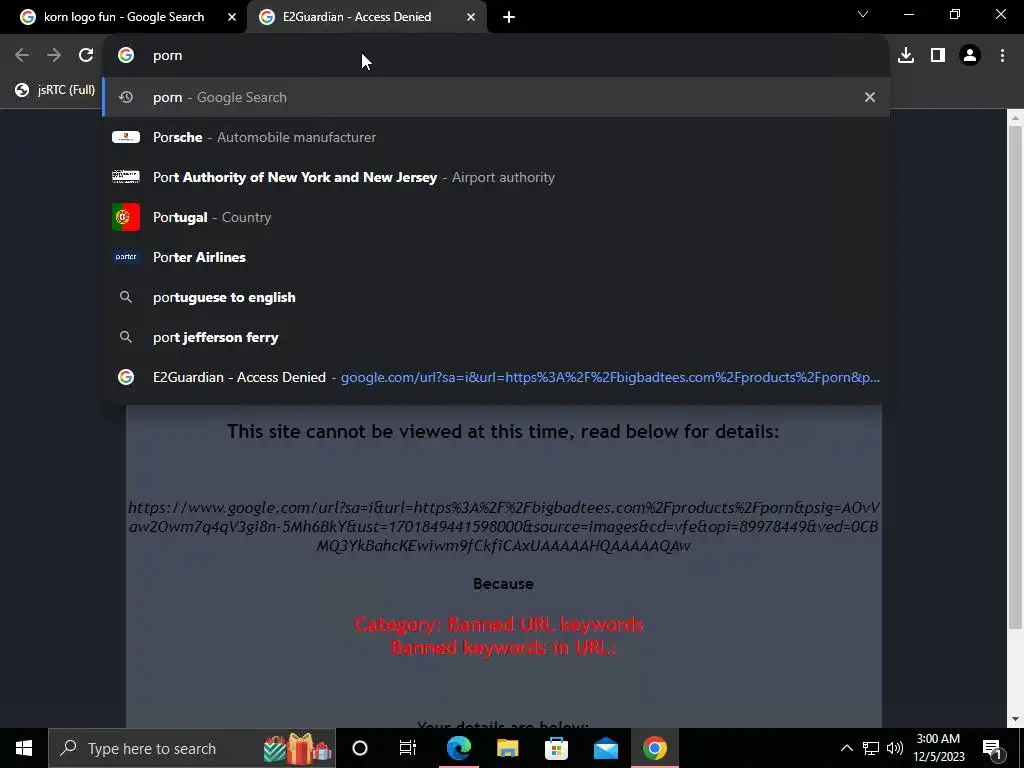This screenshot has width=1024, height=768.
Task: Click 'This site cannot be viewed' heading
Action: [x=503, y=432]
